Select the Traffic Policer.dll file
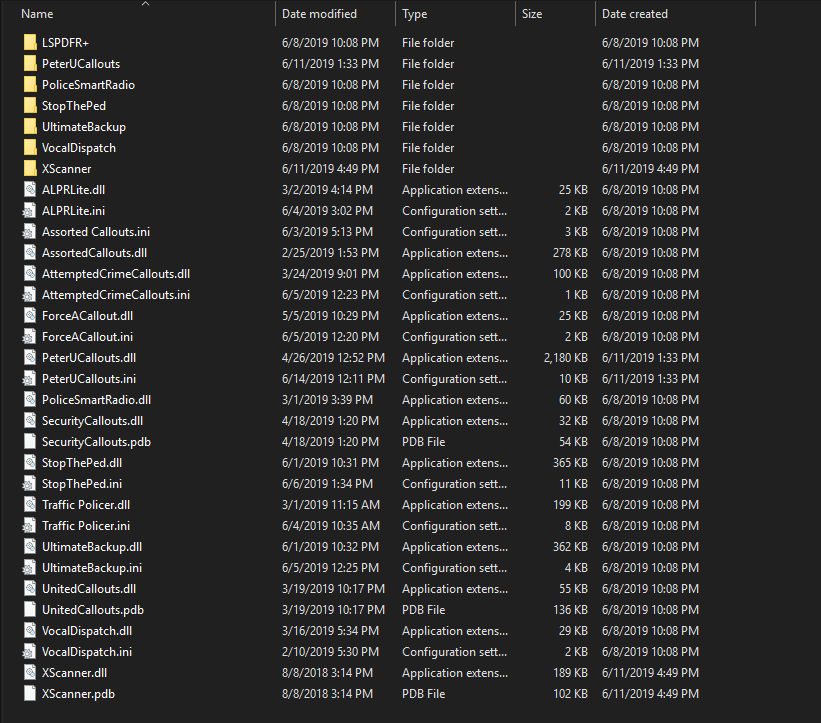Image resolution: width=821 pixels, height=723 pixels. pos(85,504)
